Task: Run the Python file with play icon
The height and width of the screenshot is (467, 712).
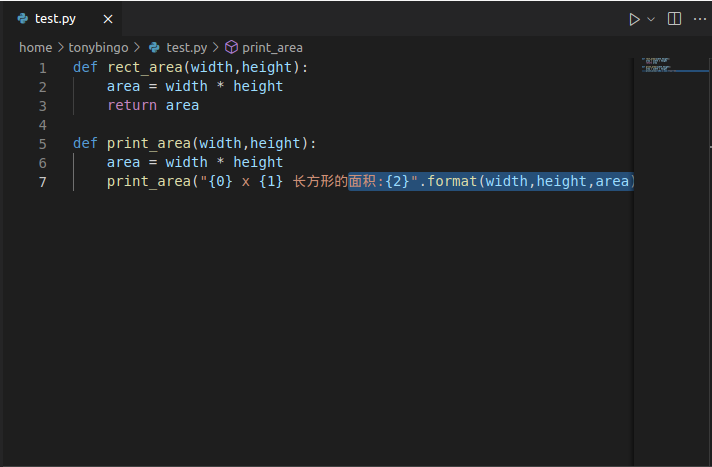Action: tap(634, 19)
